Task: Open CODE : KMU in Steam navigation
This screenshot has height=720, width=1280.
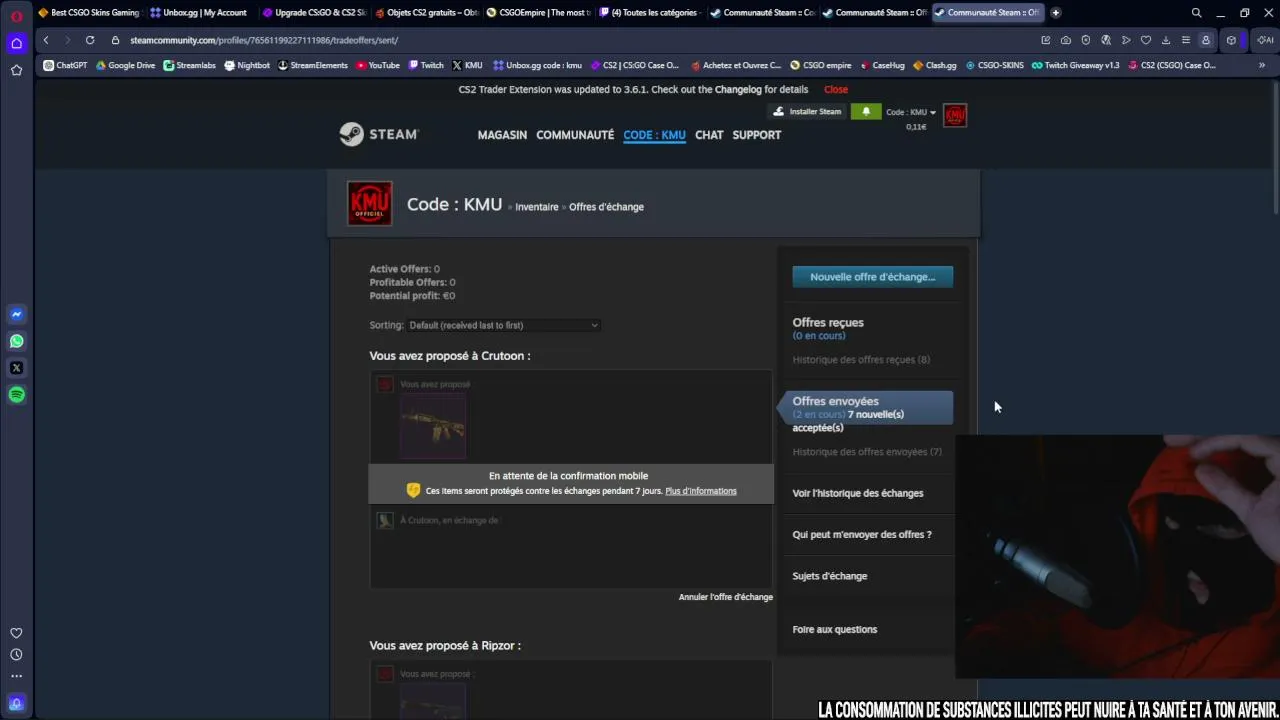Action: (x=654, y=135)
